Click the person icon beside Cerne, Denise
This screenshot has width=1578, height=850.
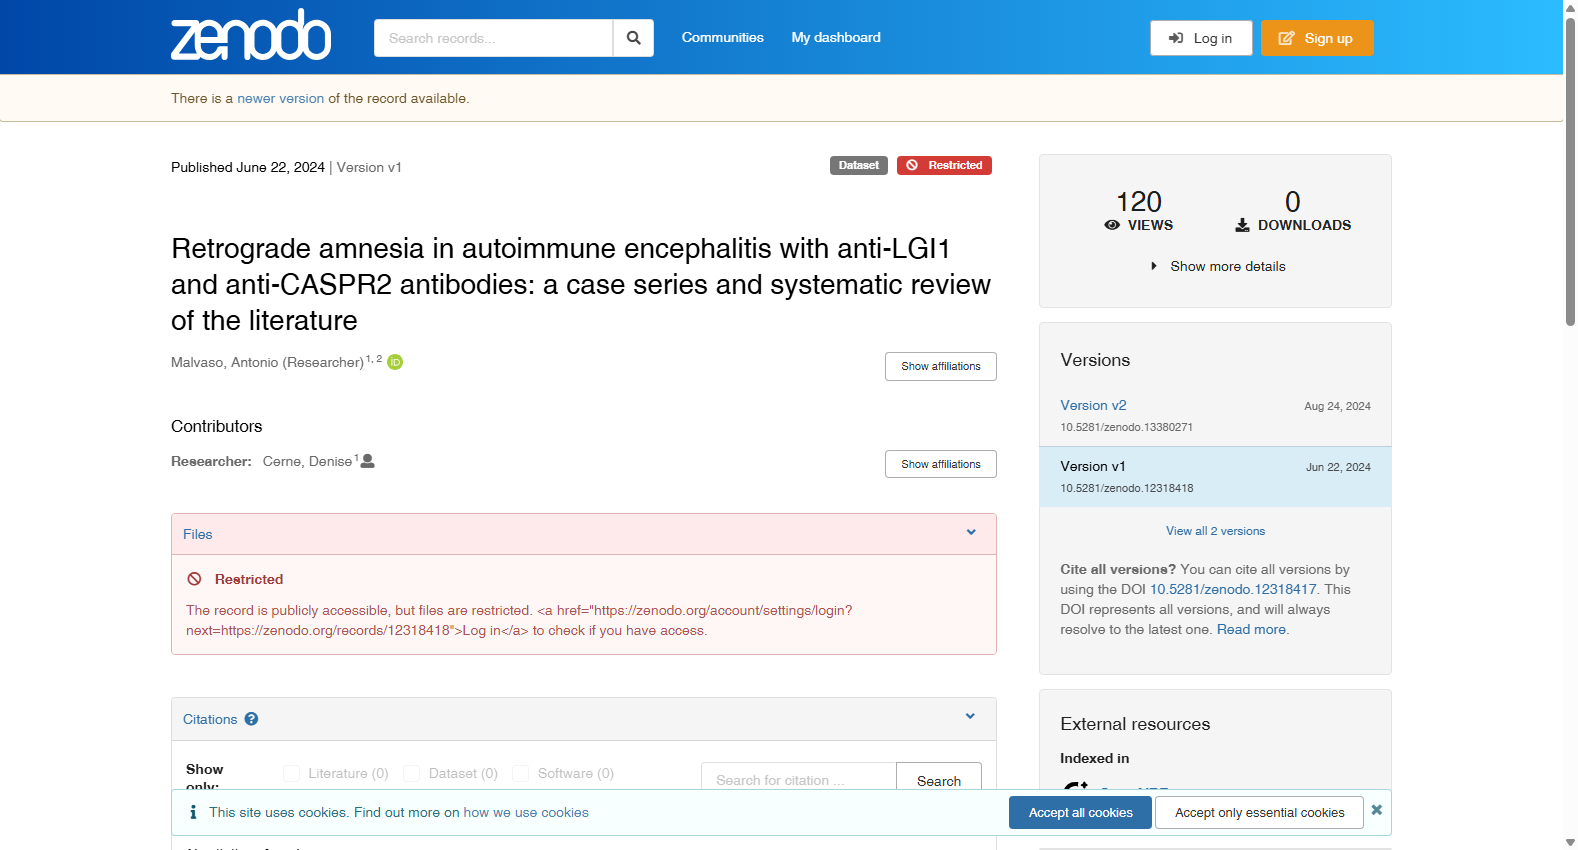368,461
